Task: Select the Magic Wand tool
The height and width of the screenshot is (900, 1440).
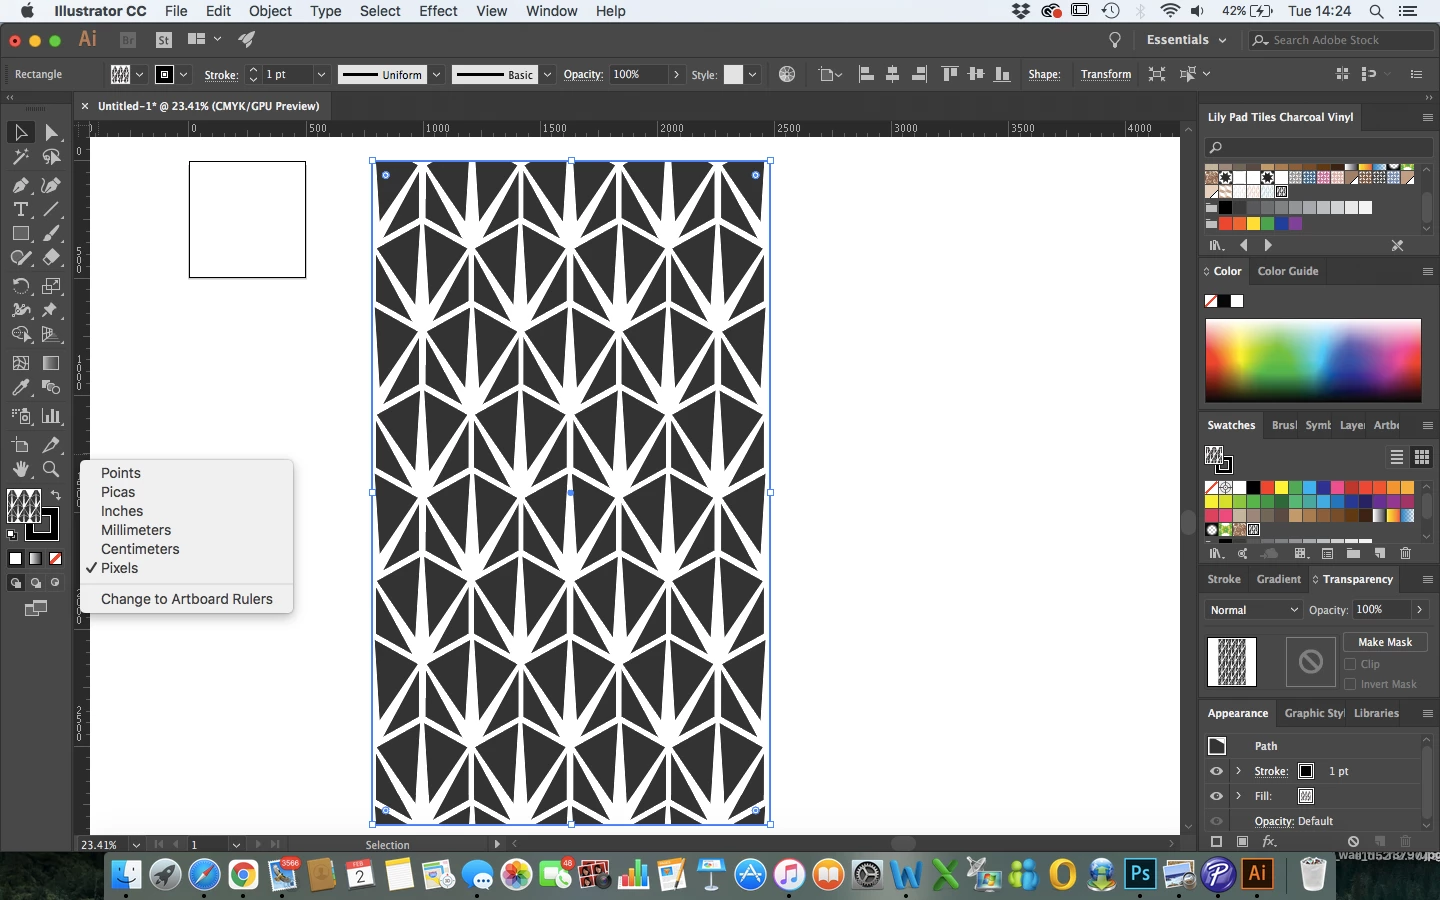Action: click(x=20, y=157)
